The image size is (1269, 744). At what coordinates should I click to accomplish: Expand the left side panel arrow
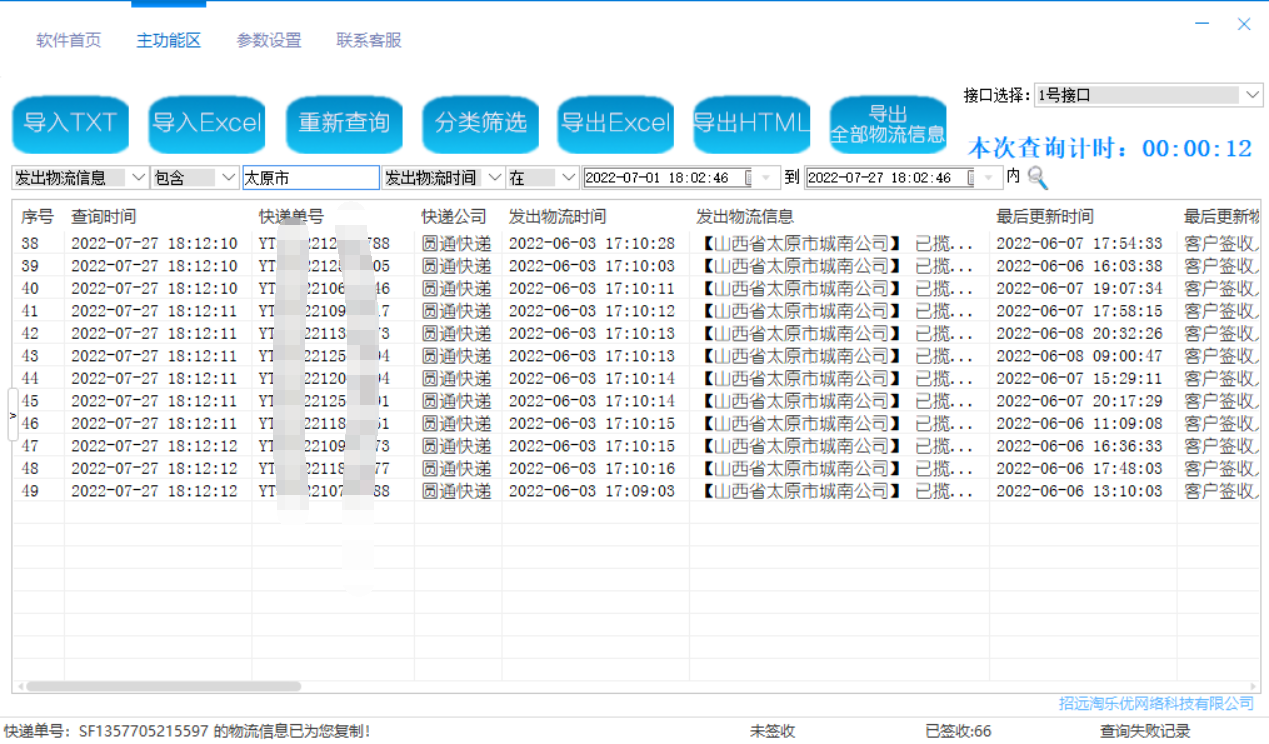(12, 415)
